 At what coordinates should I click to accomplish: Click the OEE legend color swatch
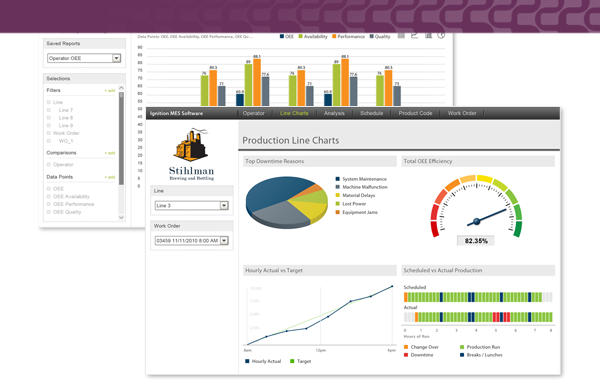282,36
